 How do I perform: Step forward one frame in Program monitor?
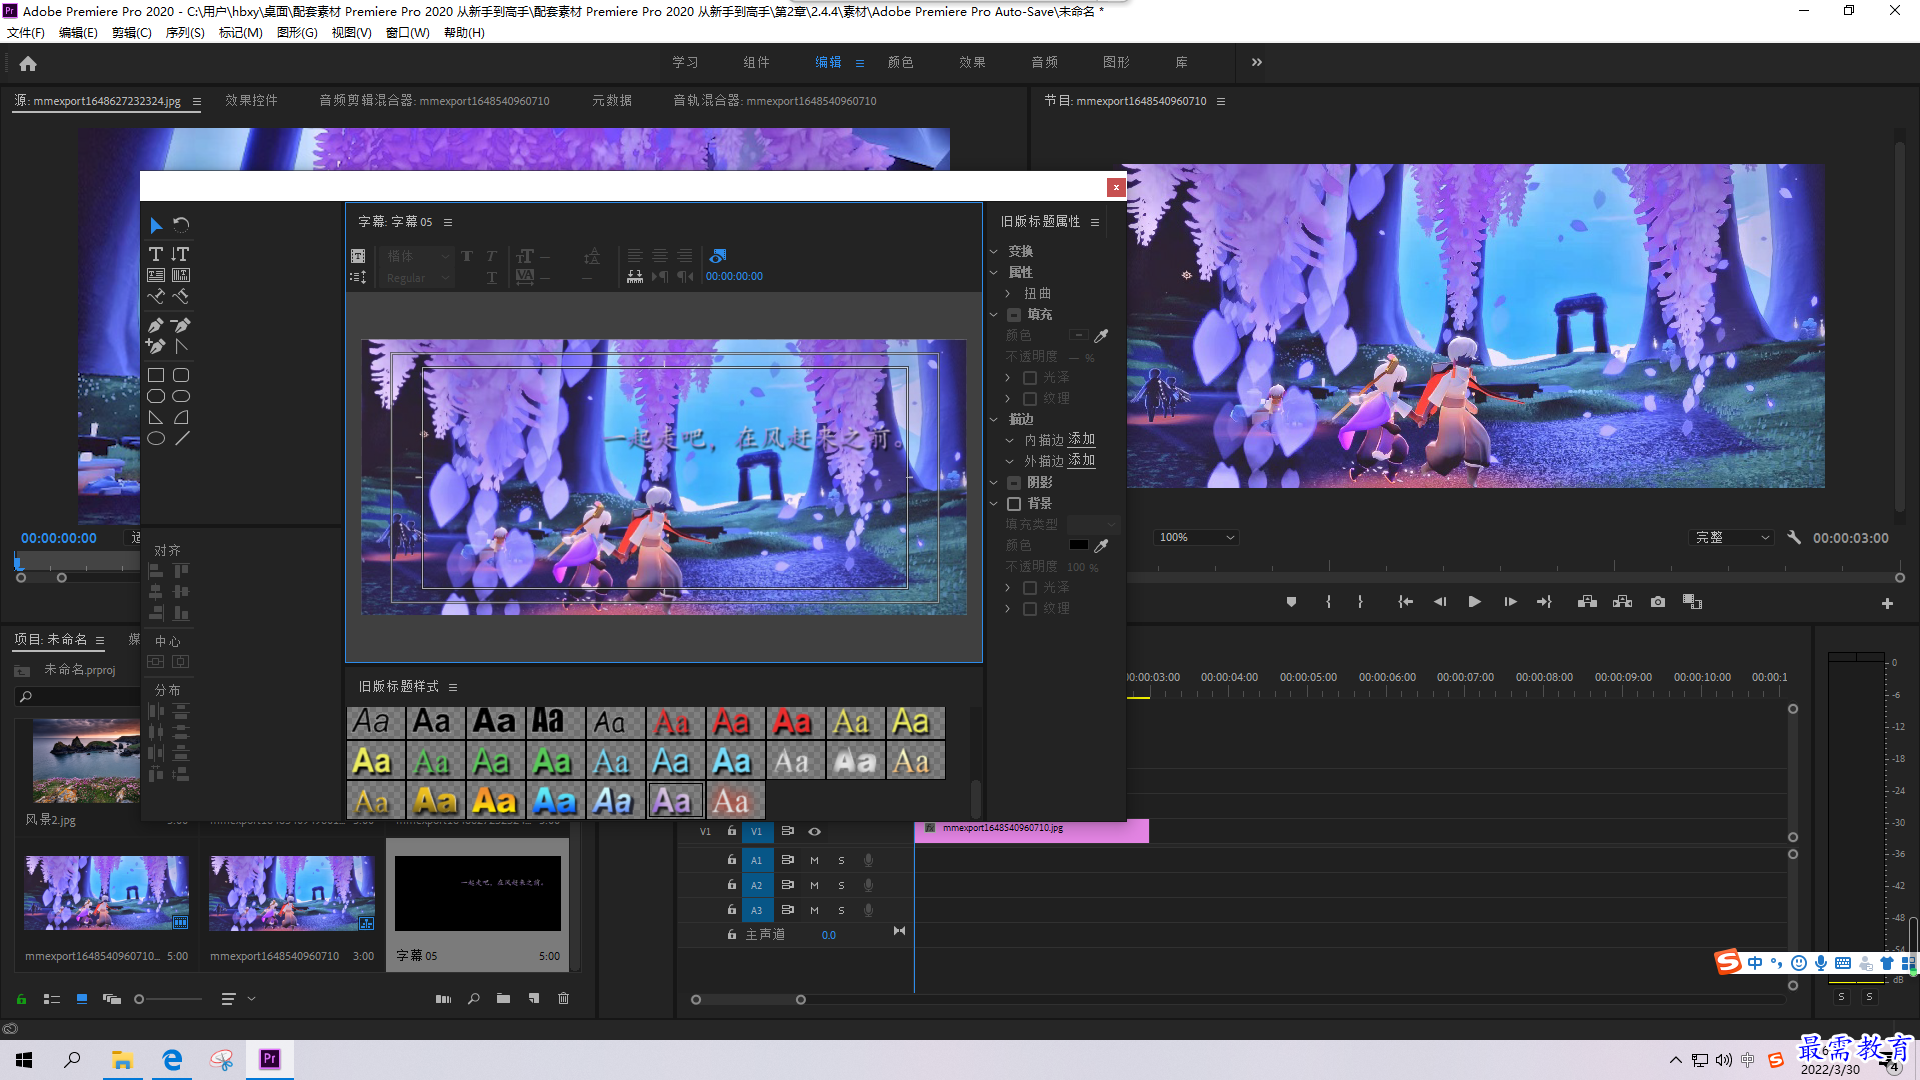(1510, 602)
